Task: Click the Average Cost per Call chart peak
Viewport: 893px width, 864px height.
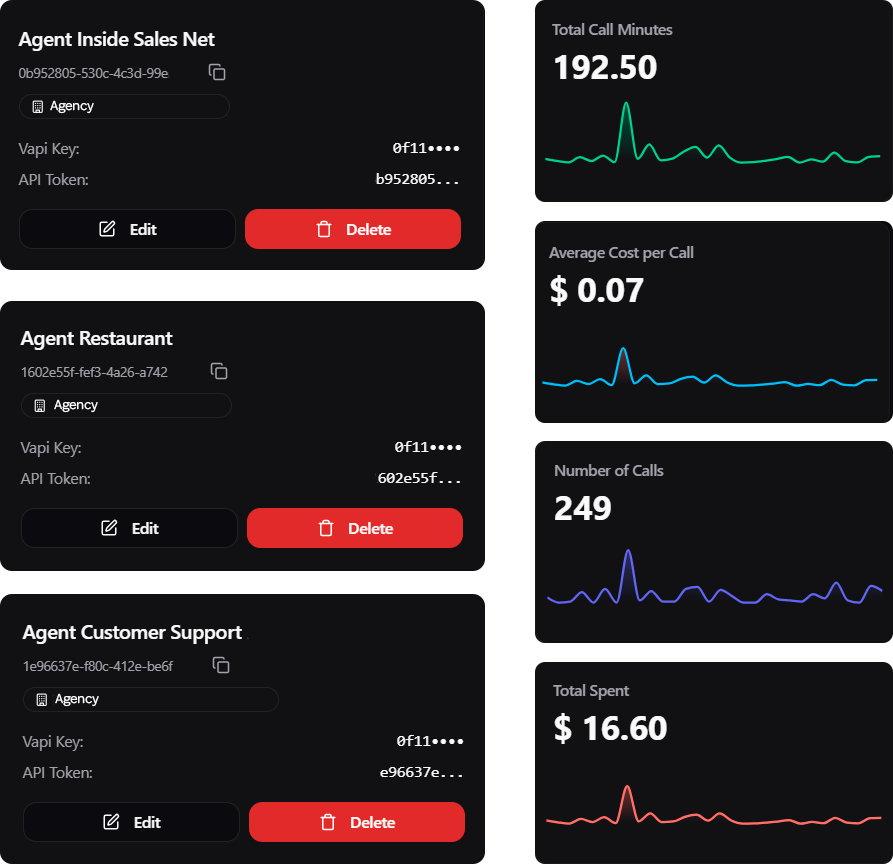Action: (x=623, y=350)
